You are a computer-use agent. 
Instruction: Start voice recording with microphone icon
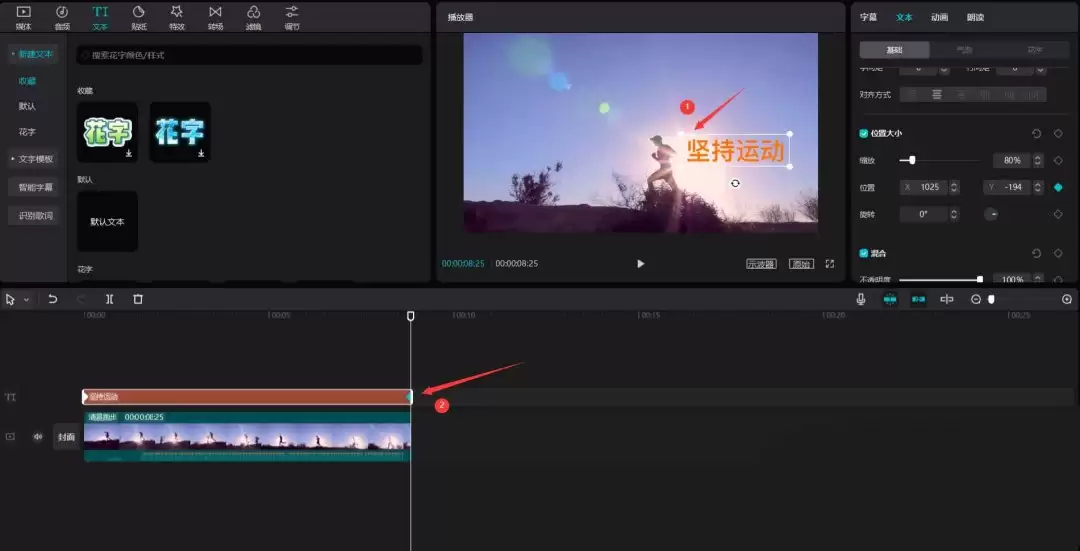pyautogui.click(x=860, y=299)
